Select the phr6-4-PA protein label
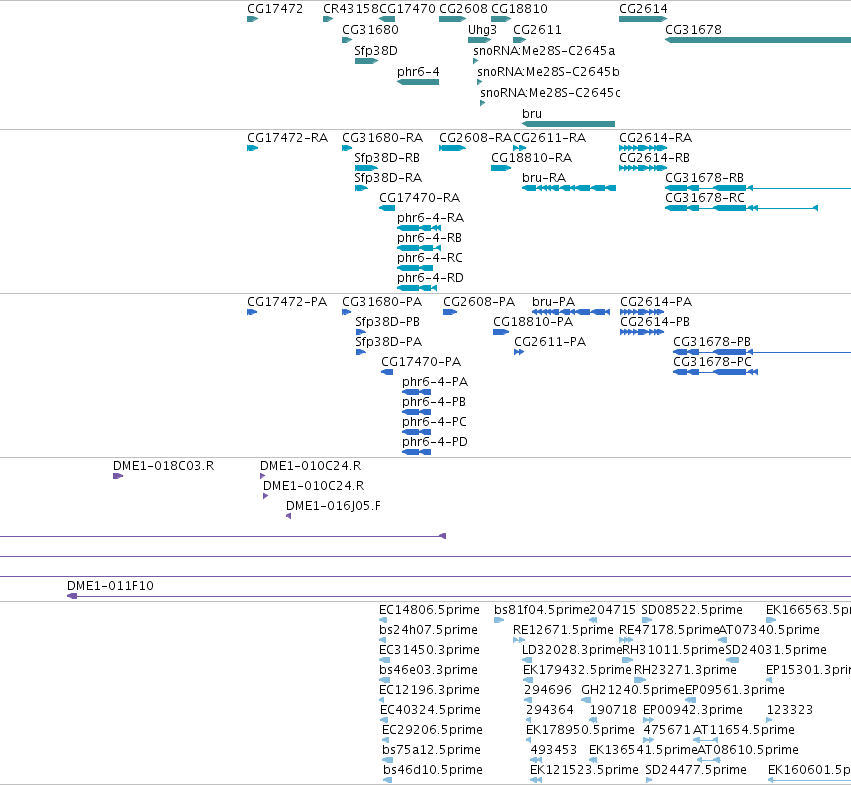The image size is (851, 785). tap(435, 382)
